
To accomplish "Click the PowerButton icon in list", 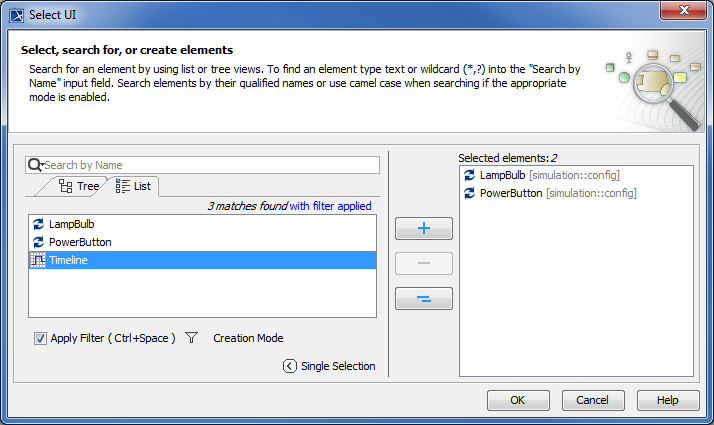I will click(x=38, y=242).
